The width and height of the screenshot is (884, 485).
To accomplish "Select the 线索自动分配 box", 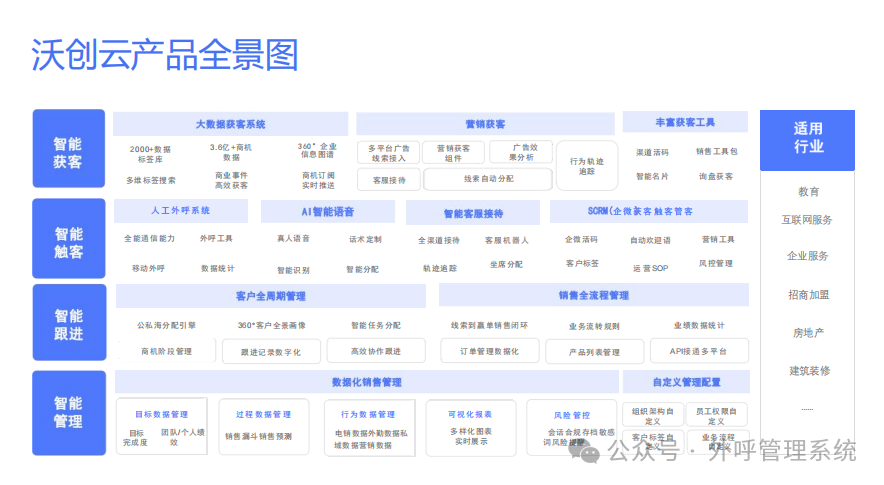I will pyautogui.click(x=488, y=179).
